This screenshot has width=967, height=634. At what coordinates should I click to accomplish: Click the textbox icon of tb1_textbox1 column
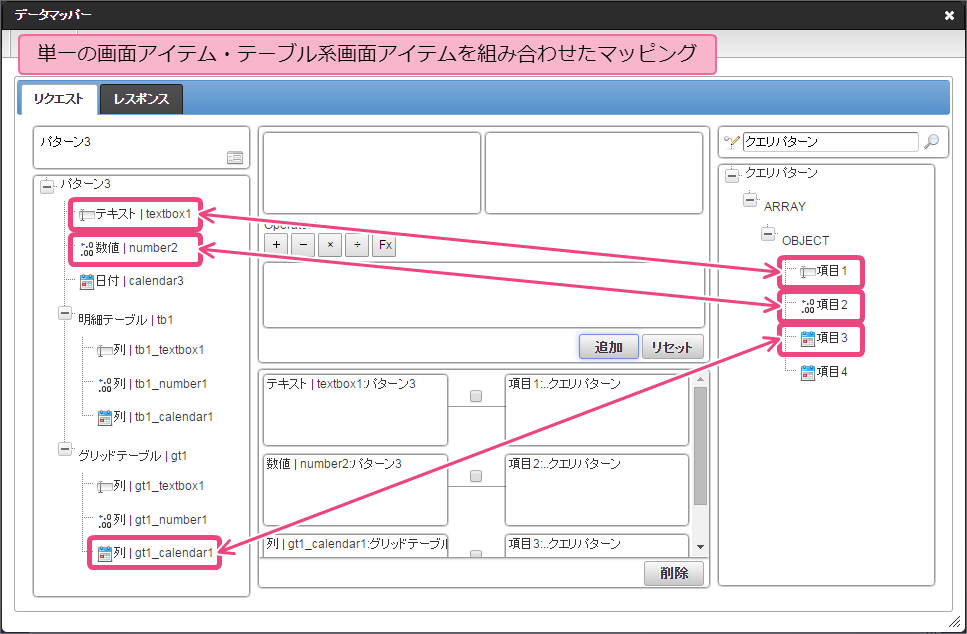104,350
